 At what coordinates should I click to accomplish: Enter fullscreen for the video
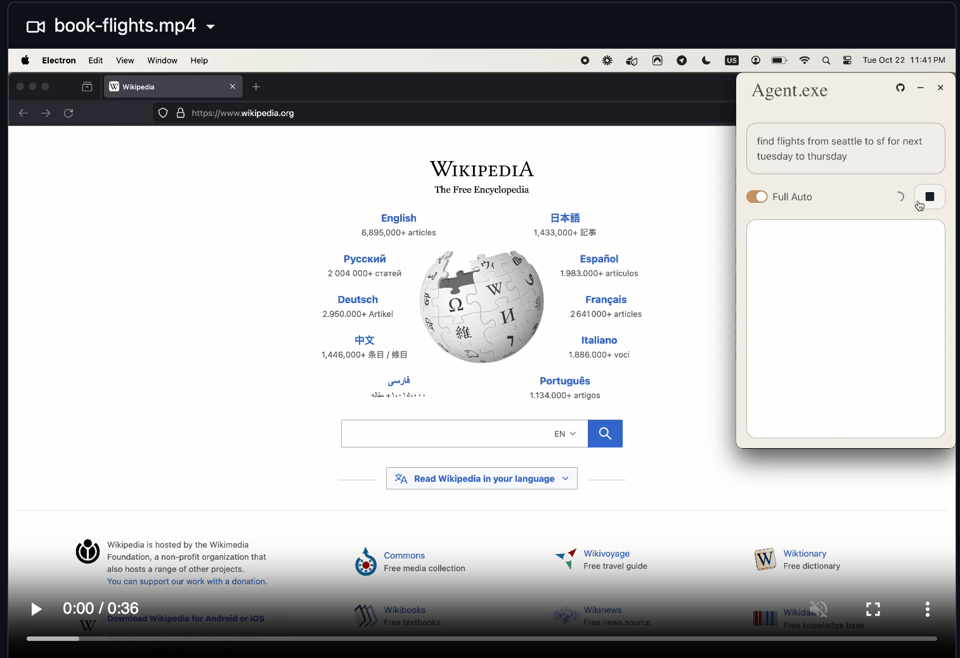[873, 609]
